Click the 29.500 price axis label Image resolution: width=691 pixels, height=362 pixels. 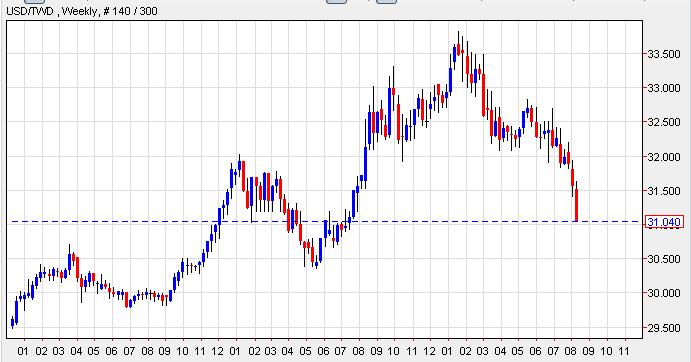tap(664, 328)
